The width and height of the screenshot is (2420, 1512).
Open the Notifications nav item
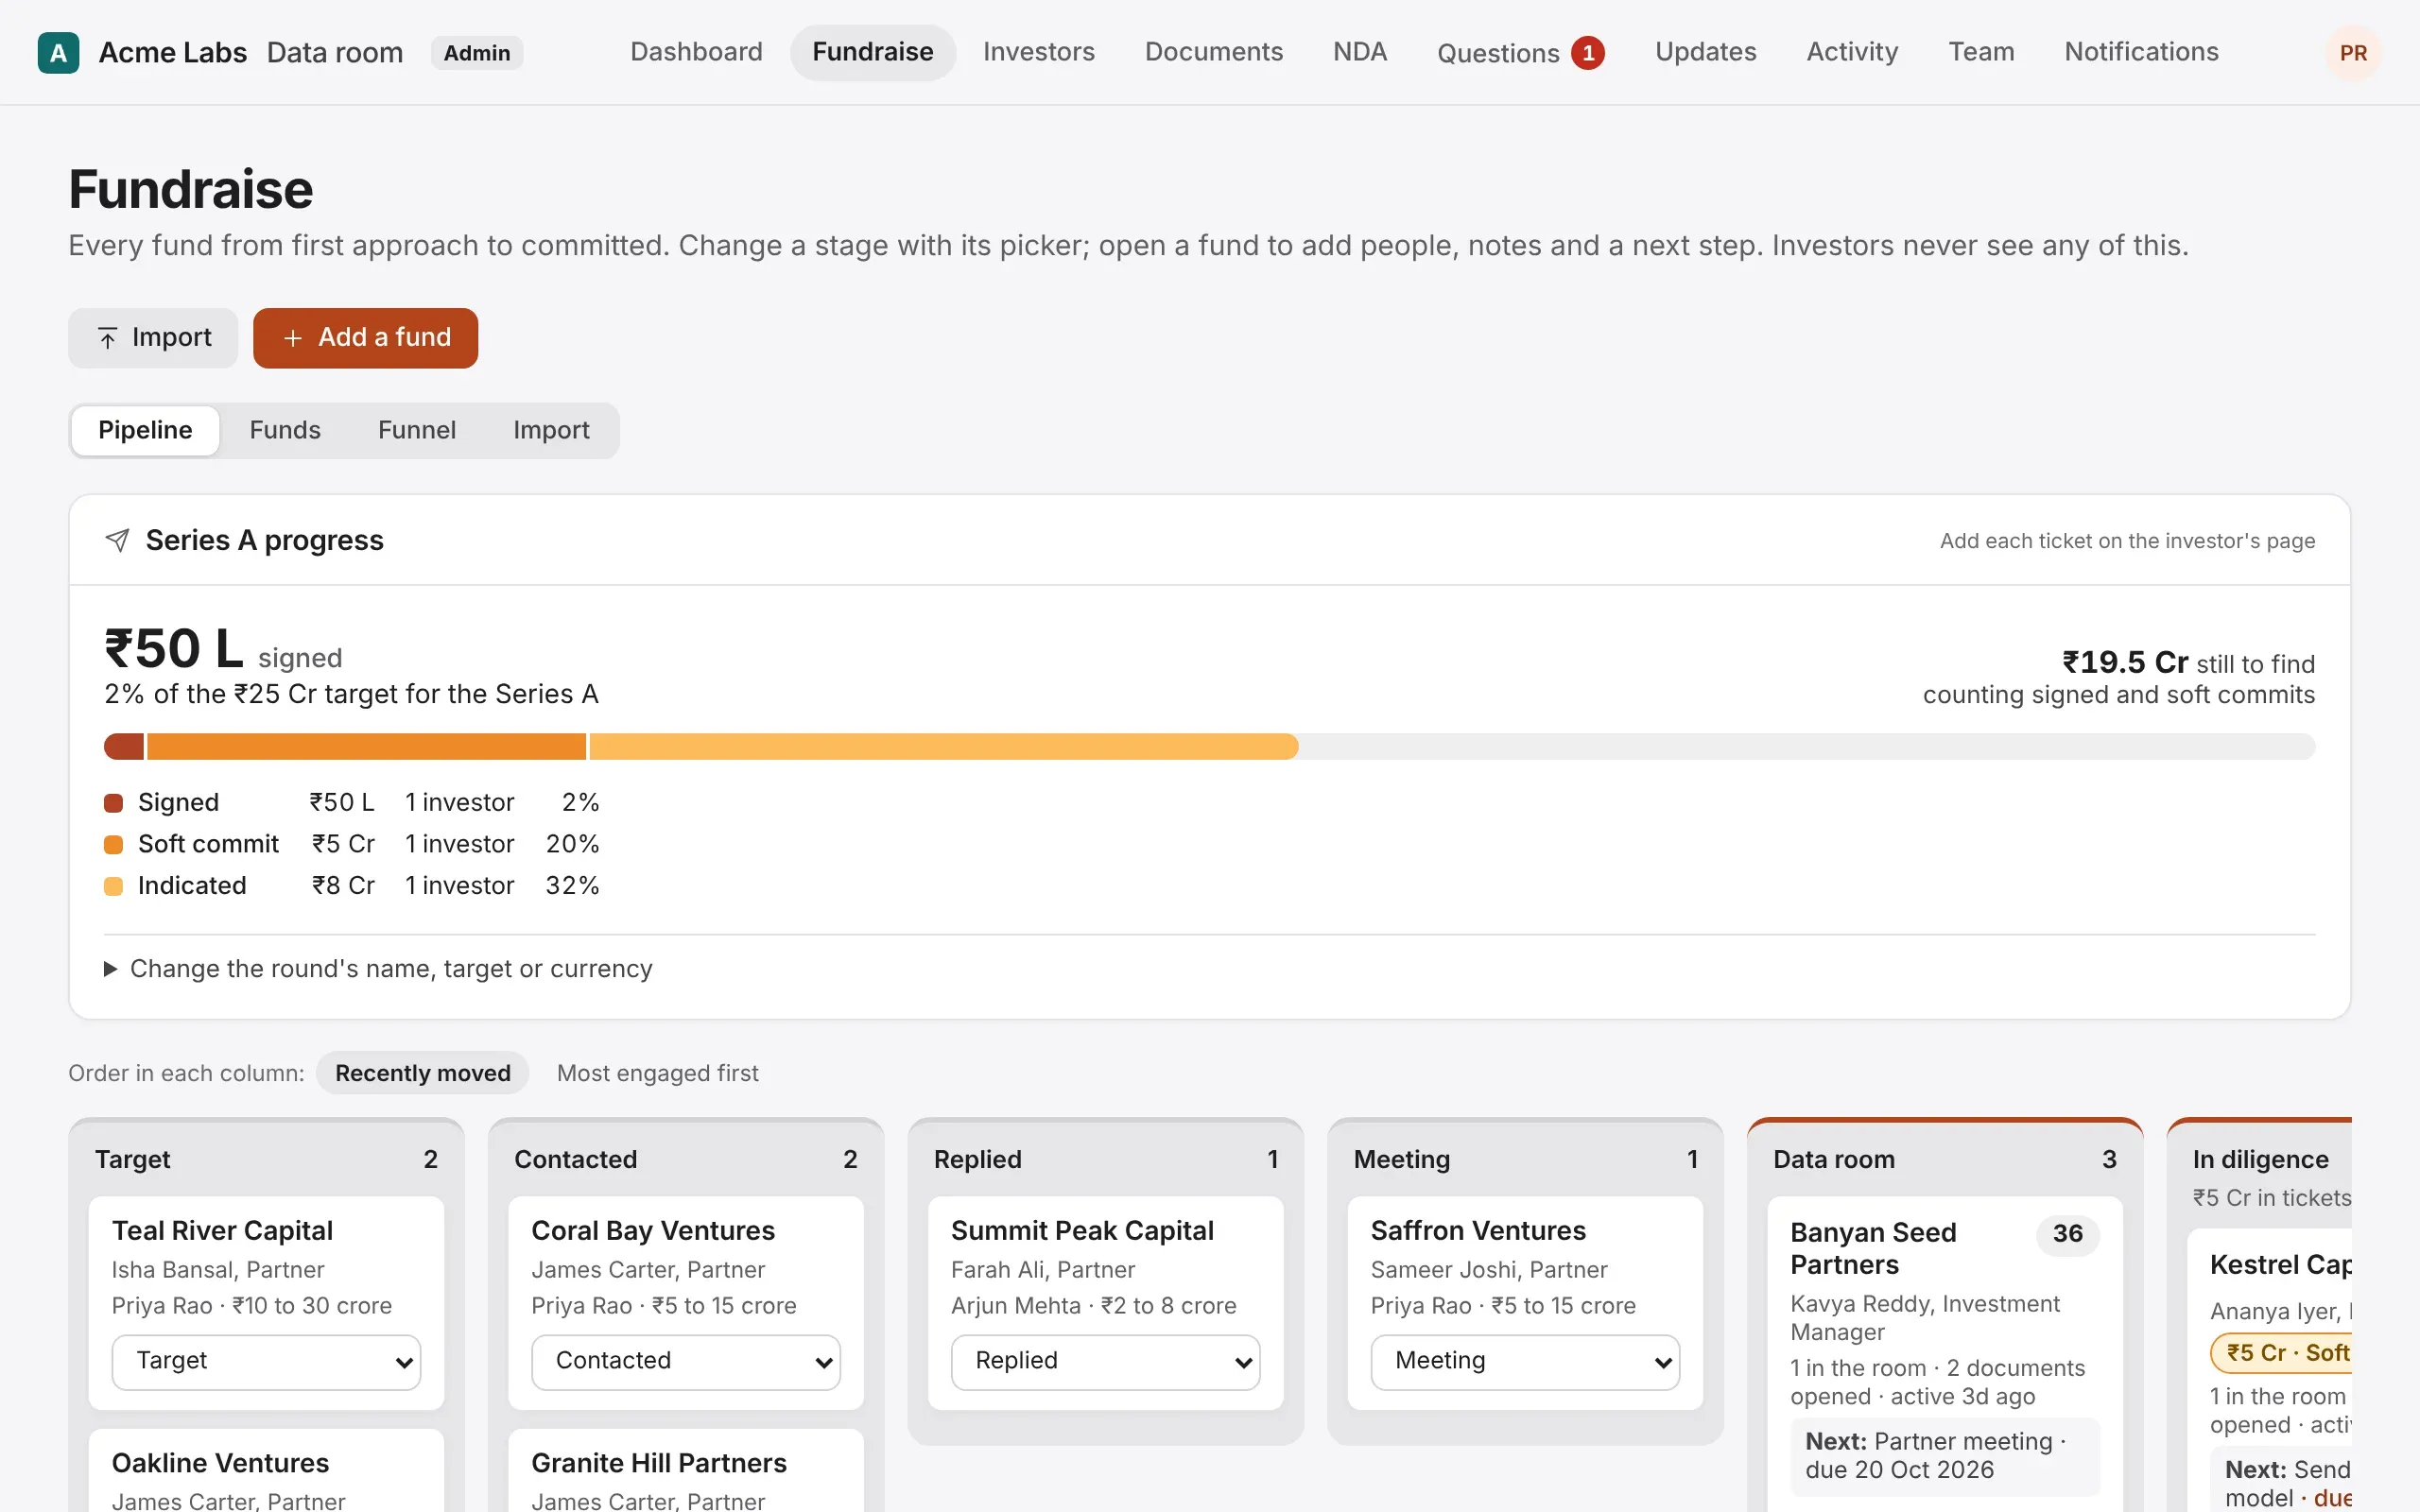tap(2141, 52)
